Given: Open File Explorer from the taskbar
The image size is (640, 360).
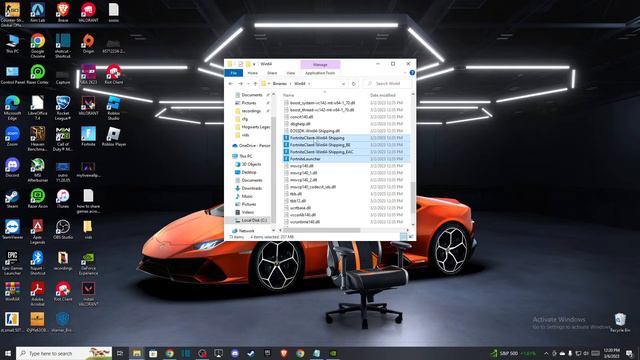Looking at the screenshot, I should 137,353.
